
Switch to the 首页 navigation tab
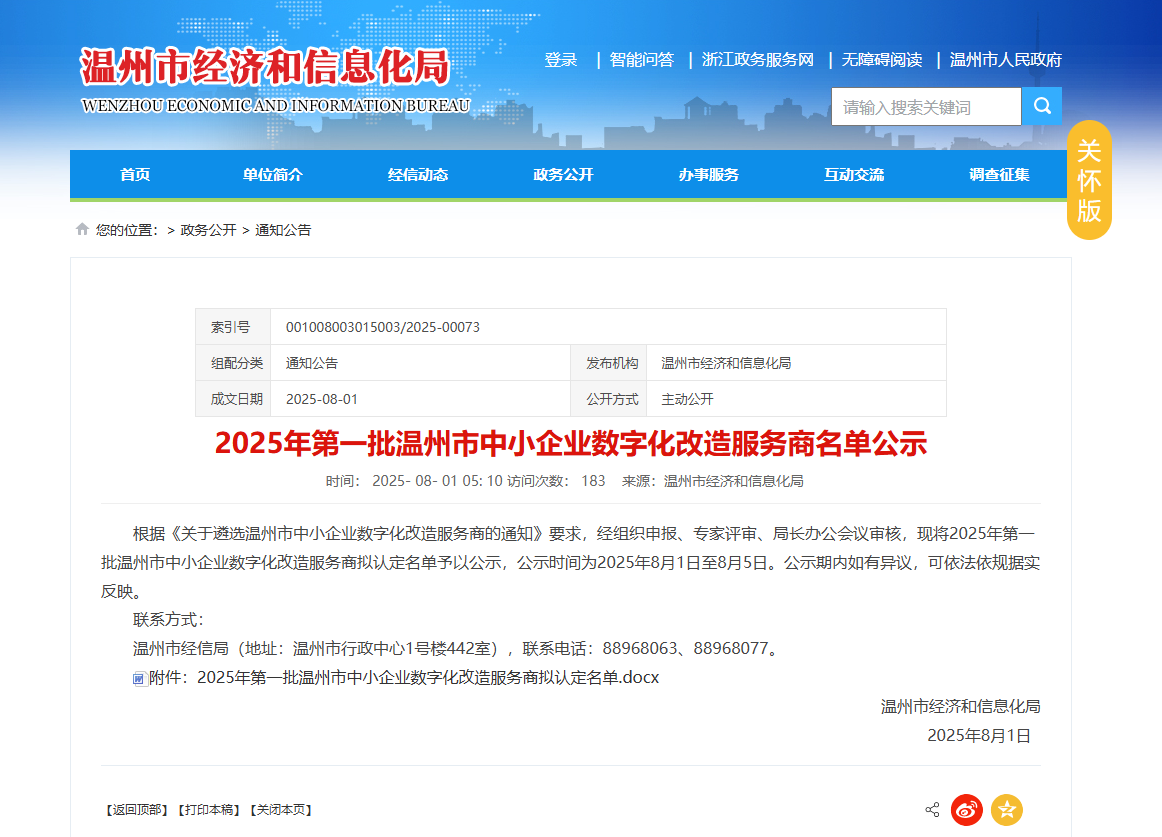click(x=134, y=174)
